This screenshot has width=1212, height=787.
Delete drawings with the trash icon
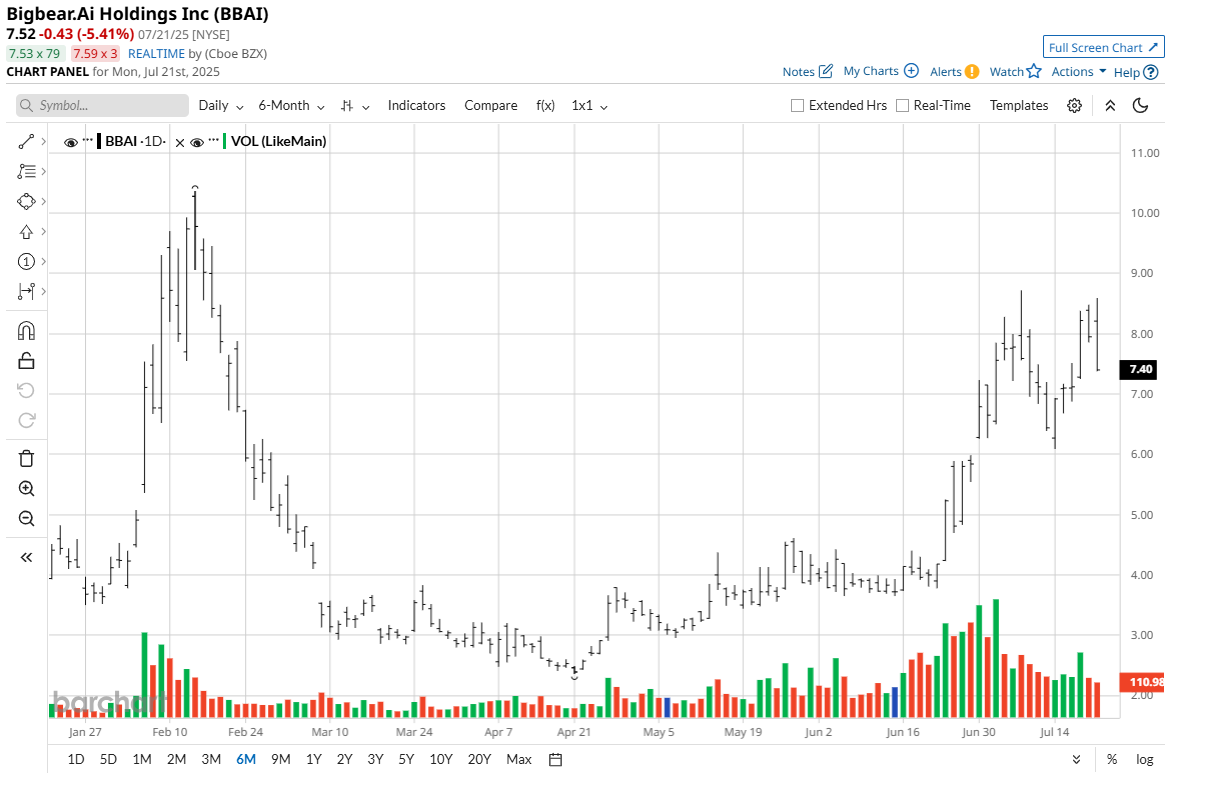26,458
